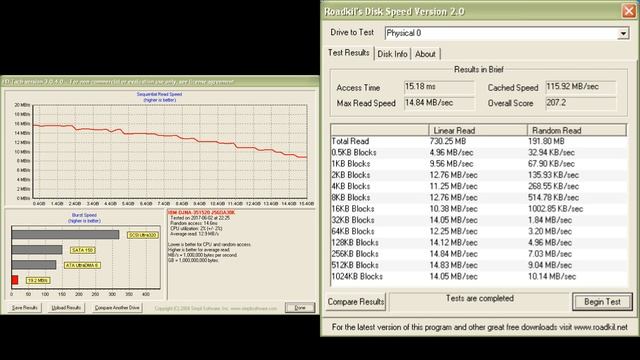Click the 10.14 MB/sec random read value
This screenshot has width=640, height=360.
(552, 276)
